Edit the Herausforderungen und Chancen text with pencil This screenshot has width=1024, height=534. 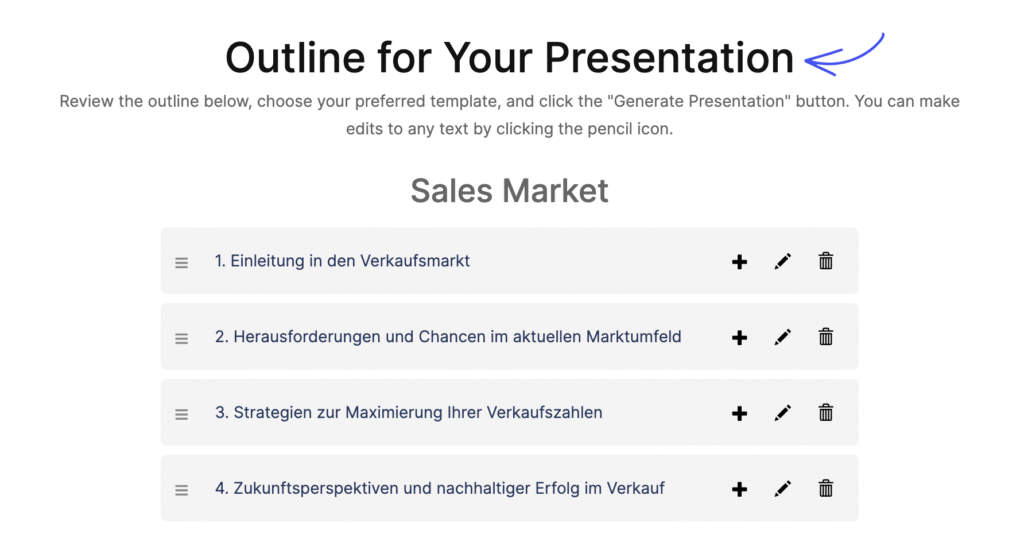coord(782,337)
